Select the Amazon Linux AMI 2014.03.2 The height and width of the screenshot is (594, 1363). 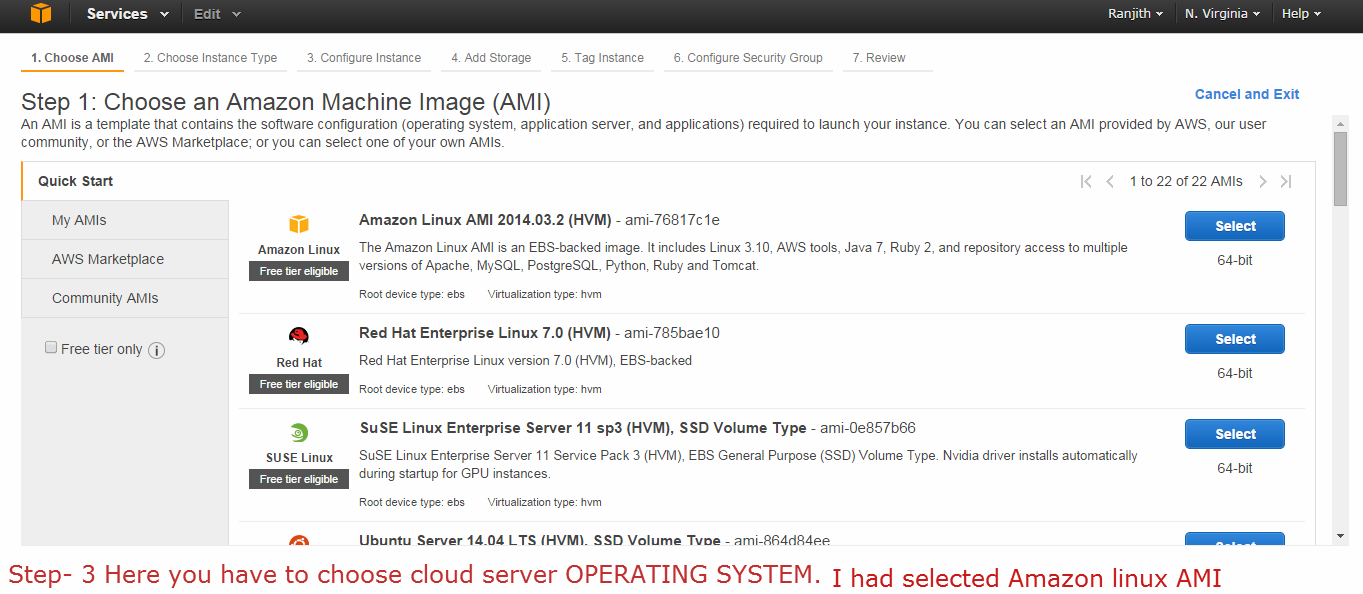coord(1235,226)
